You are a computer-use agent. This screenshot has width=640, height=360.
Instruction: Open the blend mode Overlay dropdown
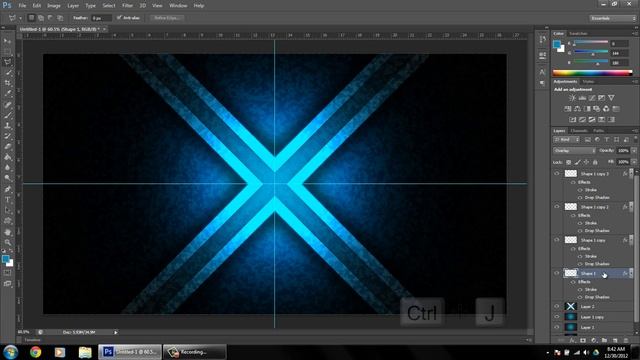click(x=574, y=151)
